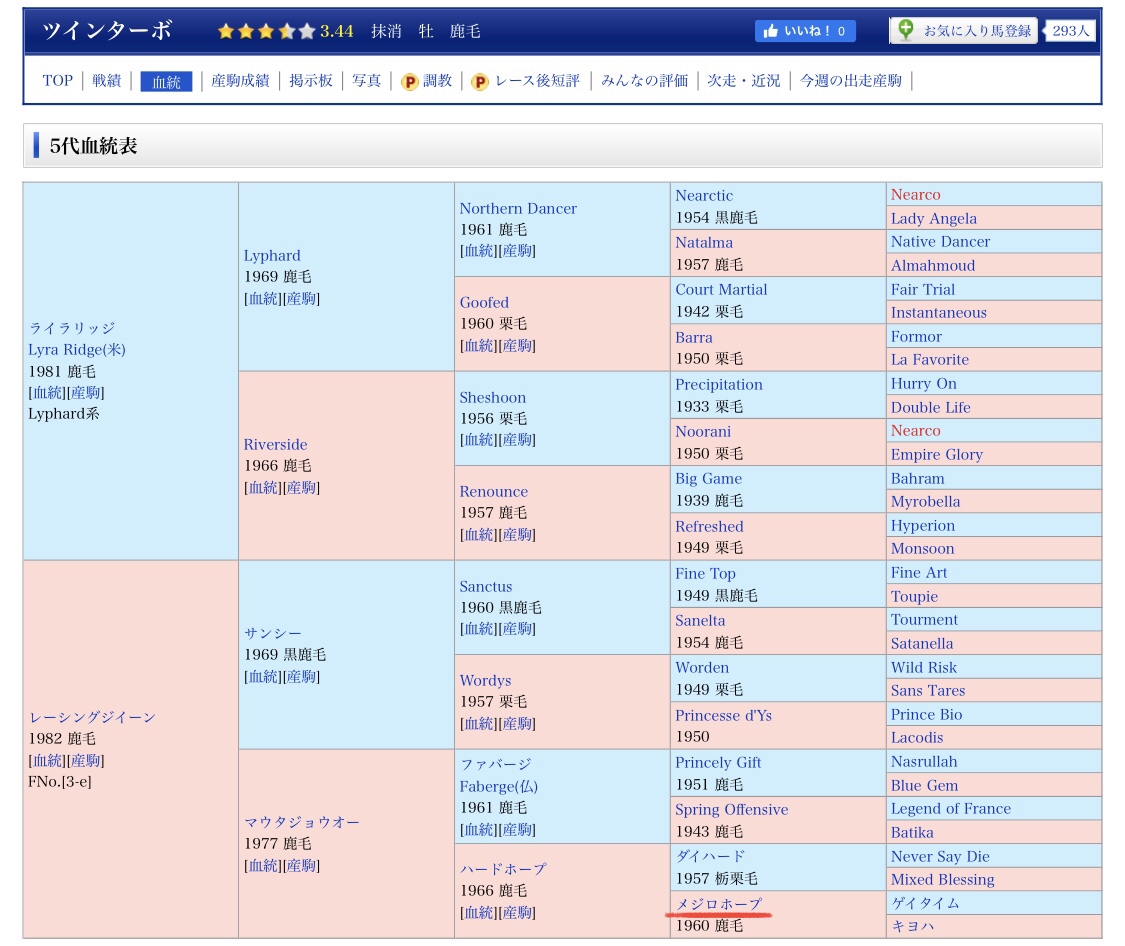1125x946 pixels.
Task: Open the Precipitation horse link
Action: pos(719,384)
